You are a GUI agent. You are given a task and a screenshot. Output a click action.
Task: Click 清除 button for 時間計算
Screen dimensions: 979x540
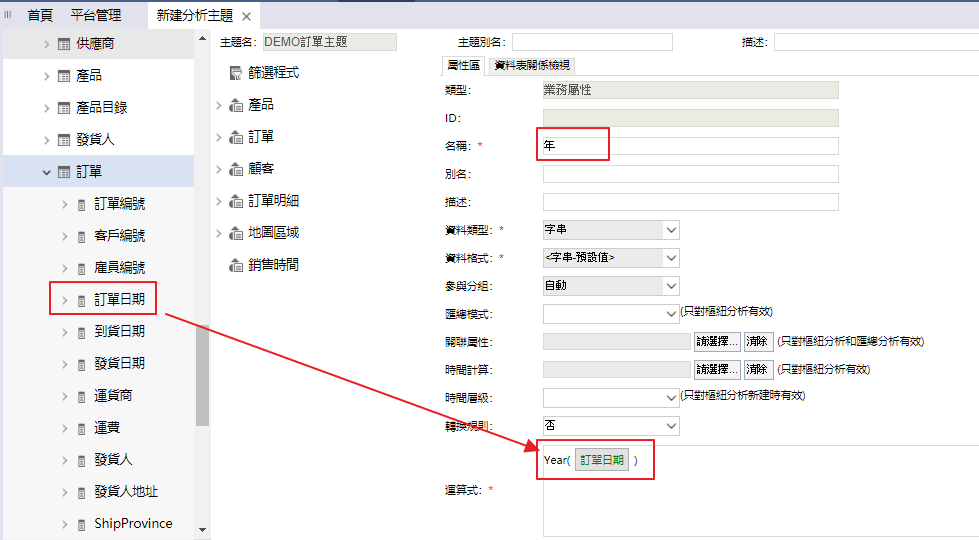(758, 370)
